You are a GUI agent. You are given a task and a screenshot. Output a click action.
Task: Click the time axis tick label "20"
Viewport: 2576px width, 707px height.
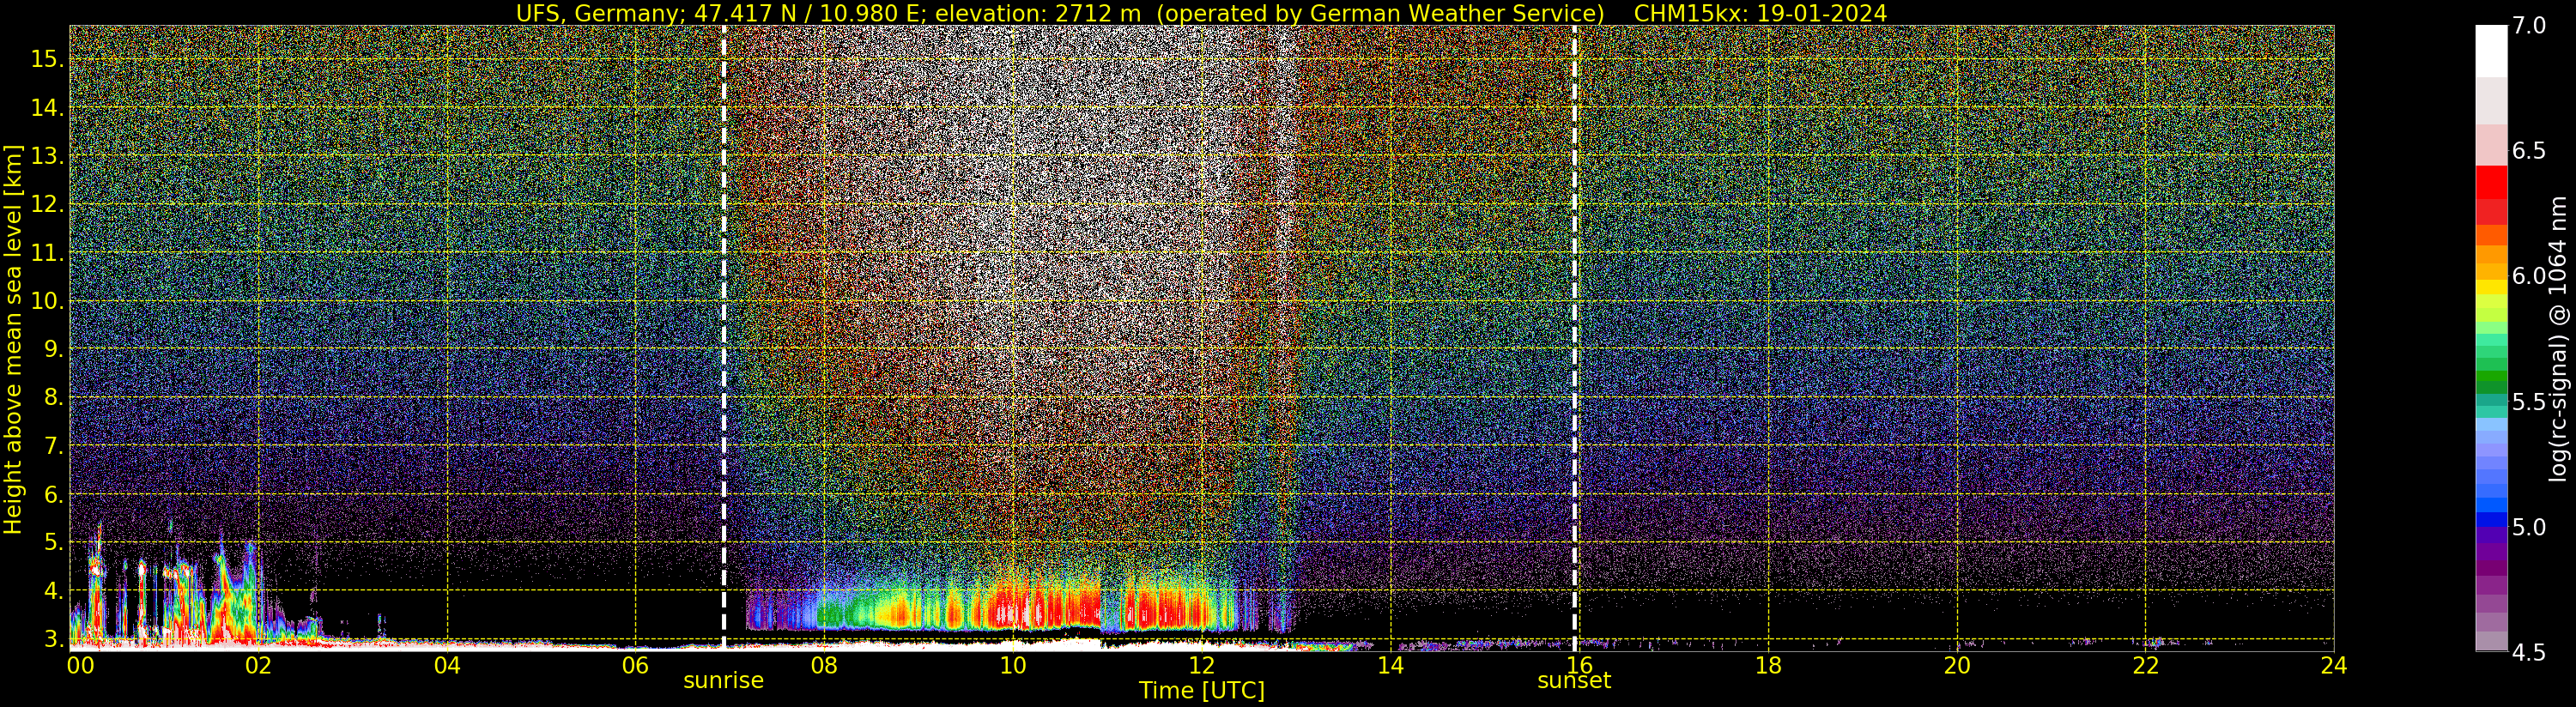(1957, 665)
